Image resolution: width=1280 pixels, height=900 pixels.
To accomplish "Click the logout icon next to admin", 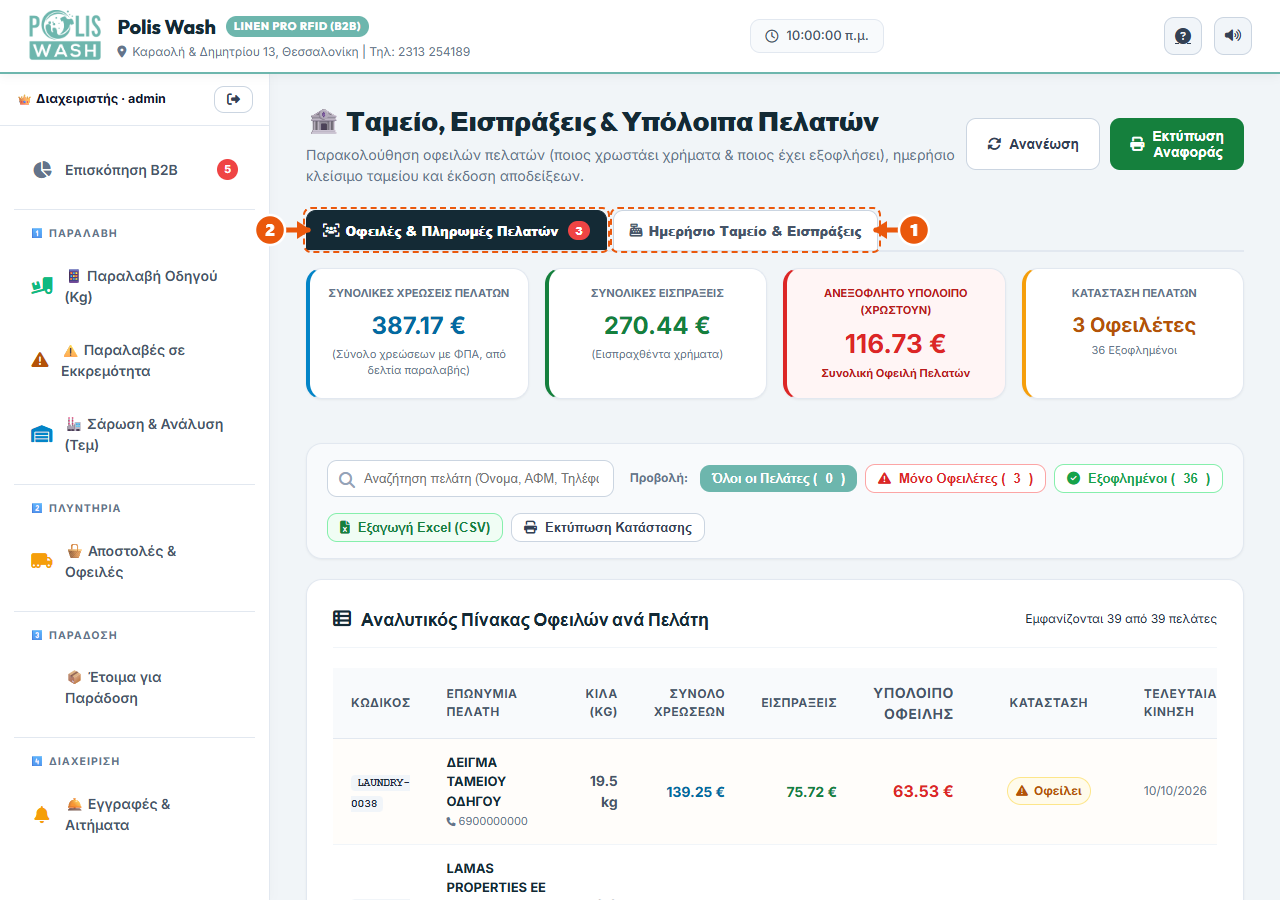I will pyautogui.click(x=233, y=99).
